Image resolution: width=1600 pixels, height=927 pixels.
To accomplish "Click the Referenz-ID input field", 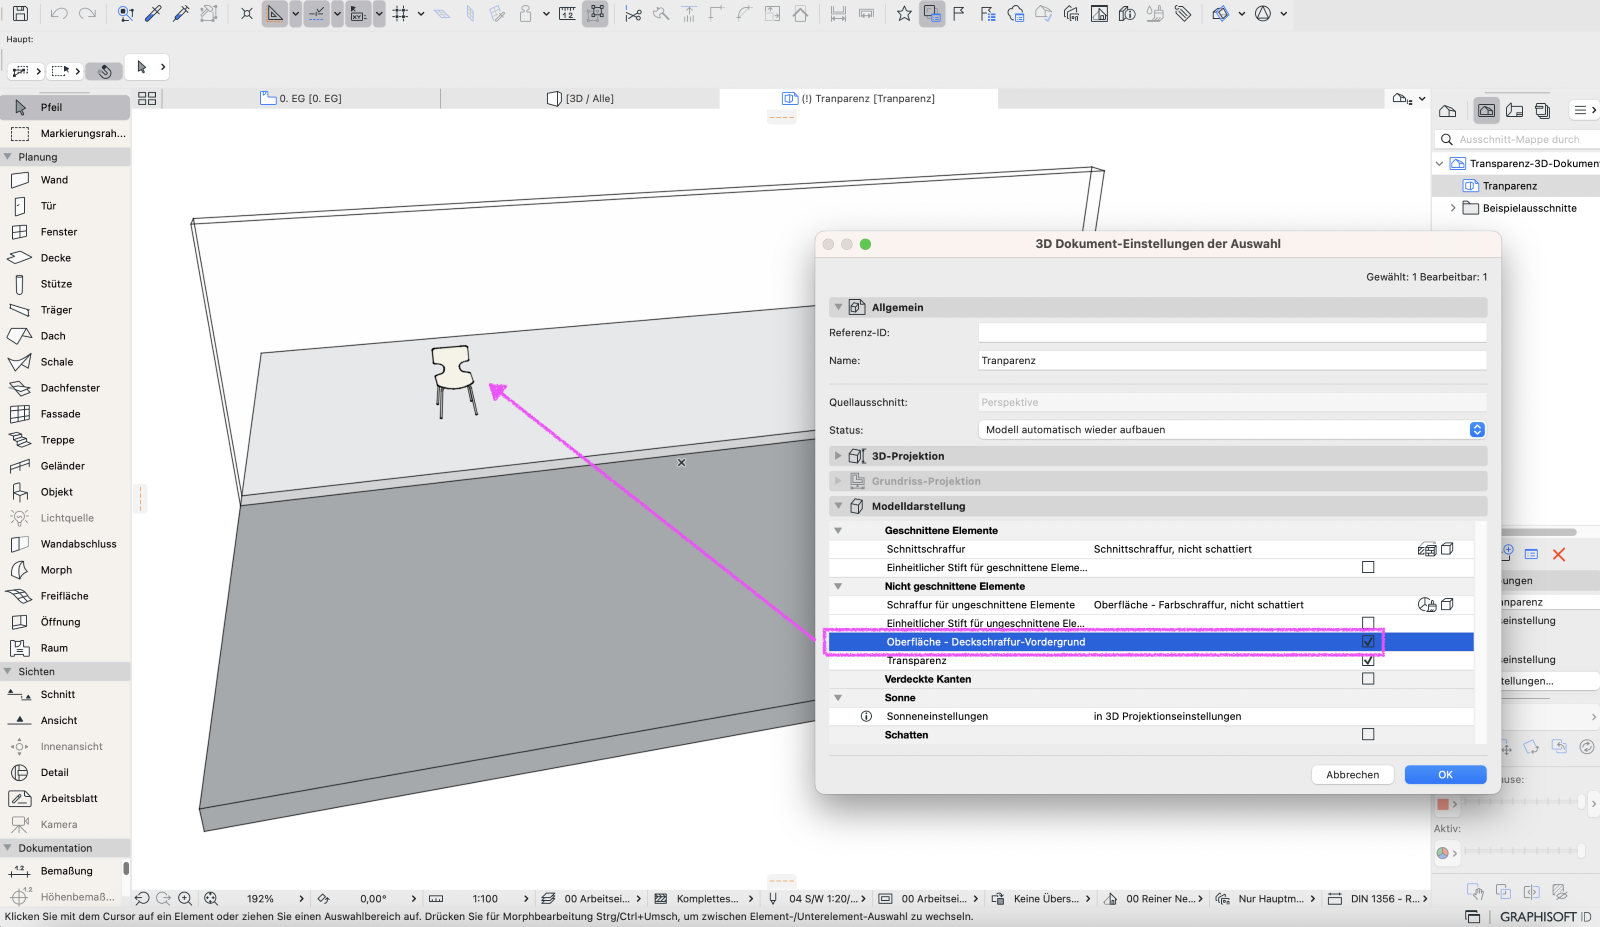I will [1232, 333].
